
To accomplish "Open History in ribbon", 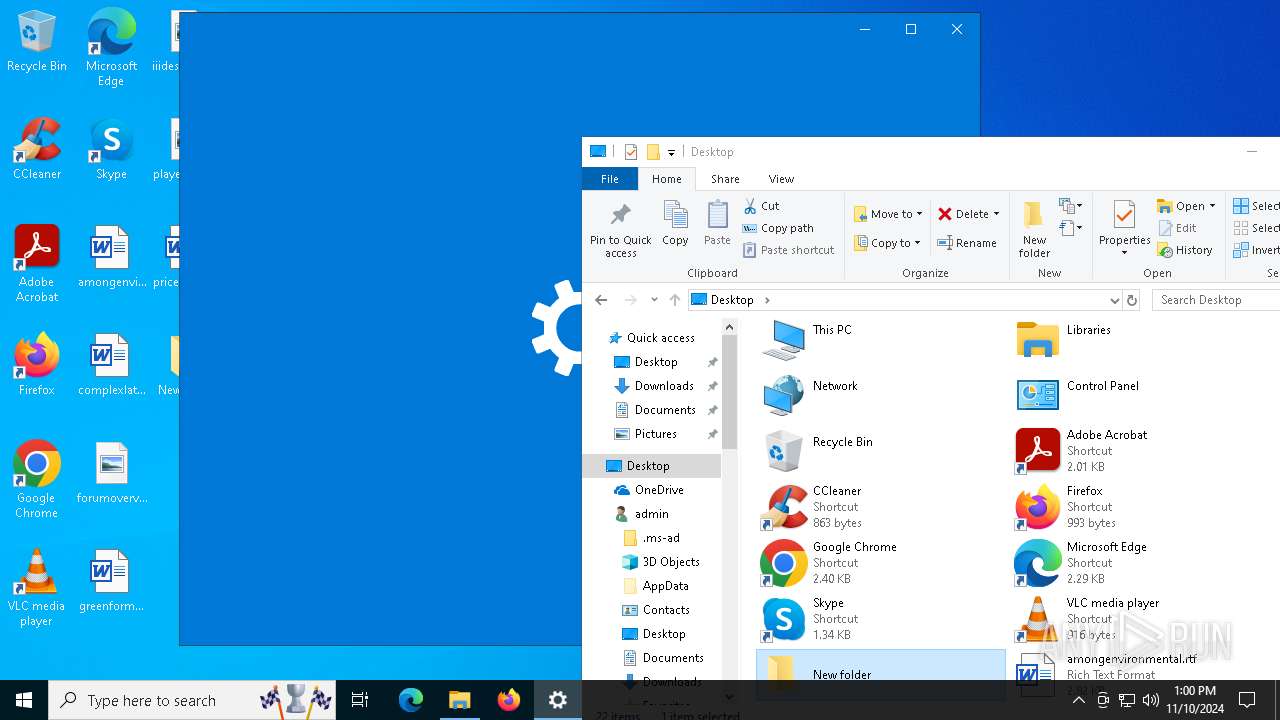I will [x=1185, y=250].
